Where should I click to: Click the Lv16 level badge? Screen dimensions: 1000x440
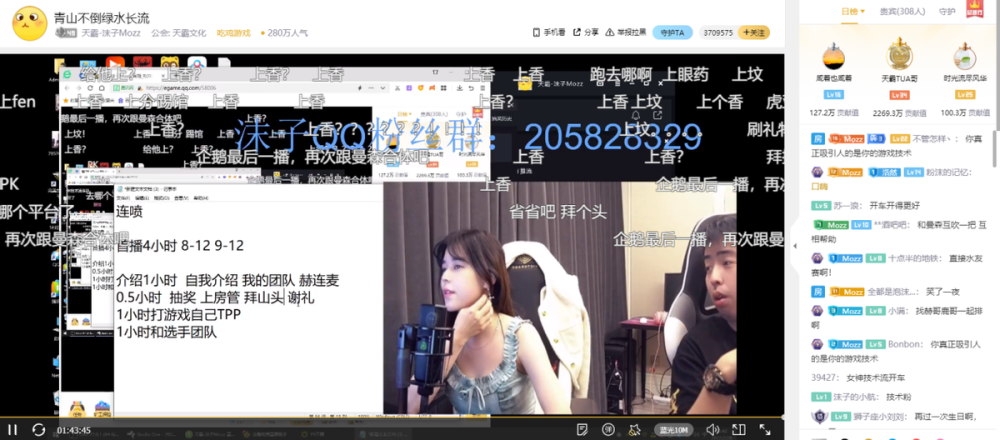pyautogui.click(x=834, y=95)
